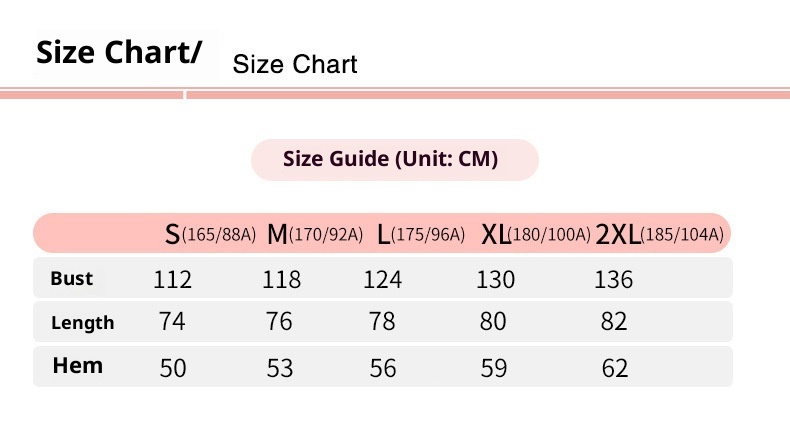Click hem value 50 for size S

[x=173, y=368]
